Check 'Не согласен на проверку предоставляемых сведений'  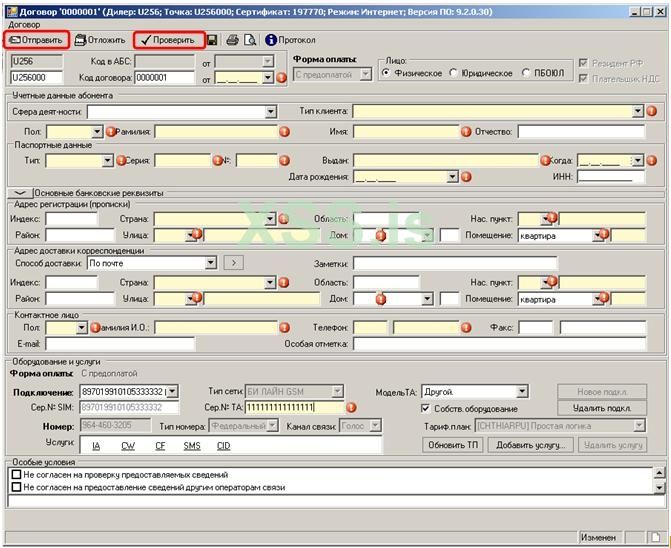point(15,474)
